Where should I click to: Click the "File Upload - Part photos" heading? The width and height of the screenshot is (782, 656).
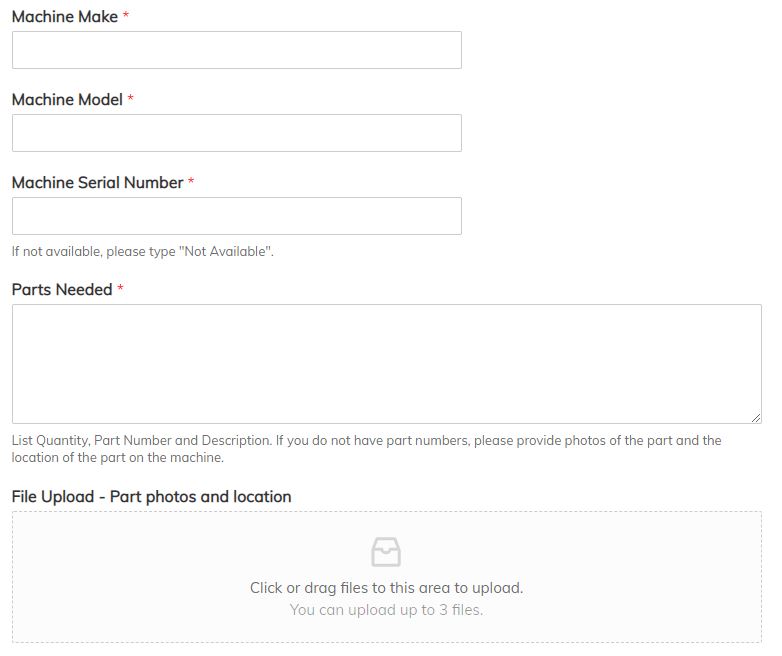(x=151, y=497)
